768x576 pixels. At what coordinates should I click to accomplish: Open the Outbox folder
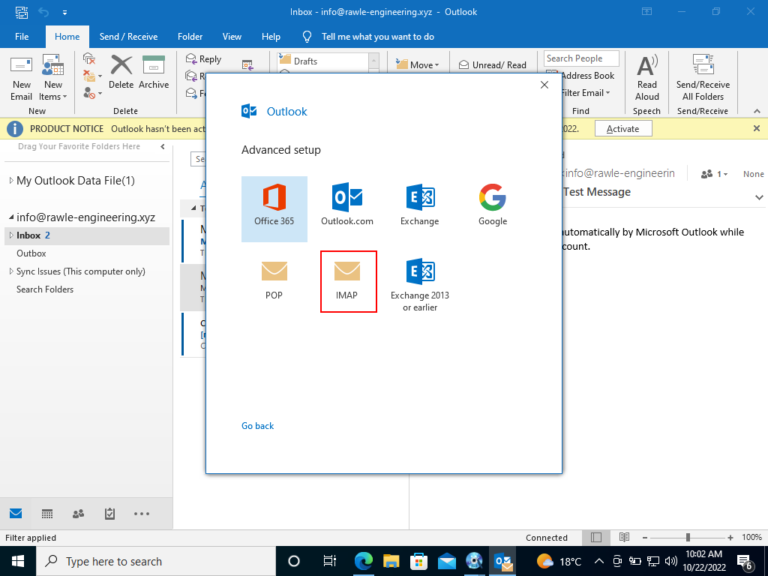(31, 253)
